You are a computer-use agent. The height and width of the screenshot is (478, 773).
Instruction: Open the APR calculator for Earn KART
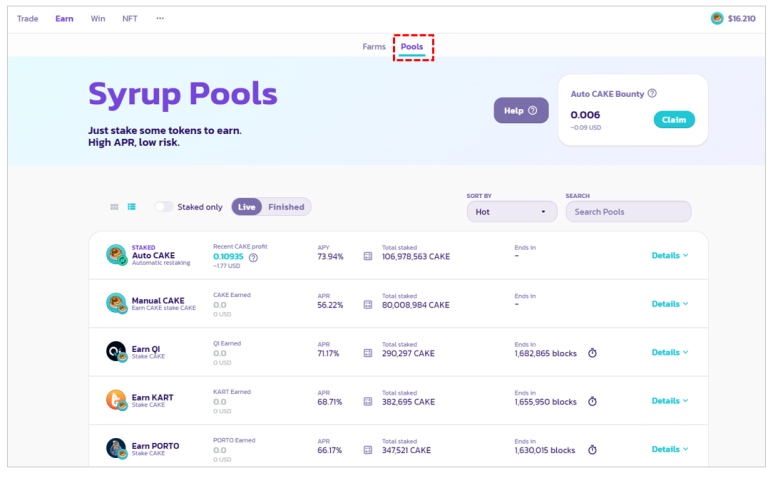pos(368,402)
